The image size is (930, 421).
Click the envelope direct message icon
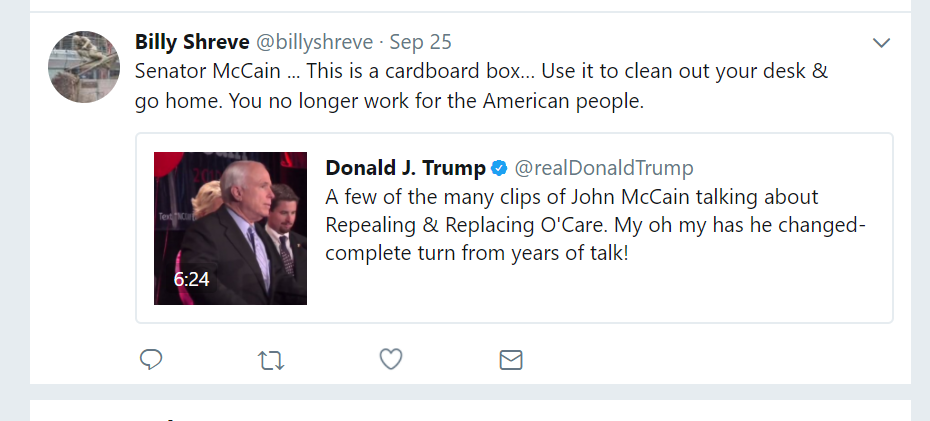(x=511, y=359)
